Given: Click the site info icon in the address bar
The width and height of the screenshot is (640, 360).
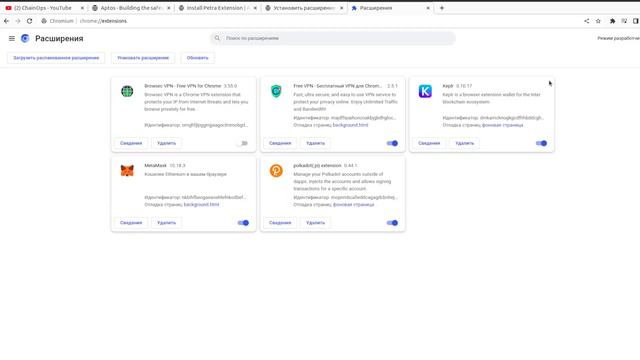Looking at the screenshot, I should tap(44, 21).
